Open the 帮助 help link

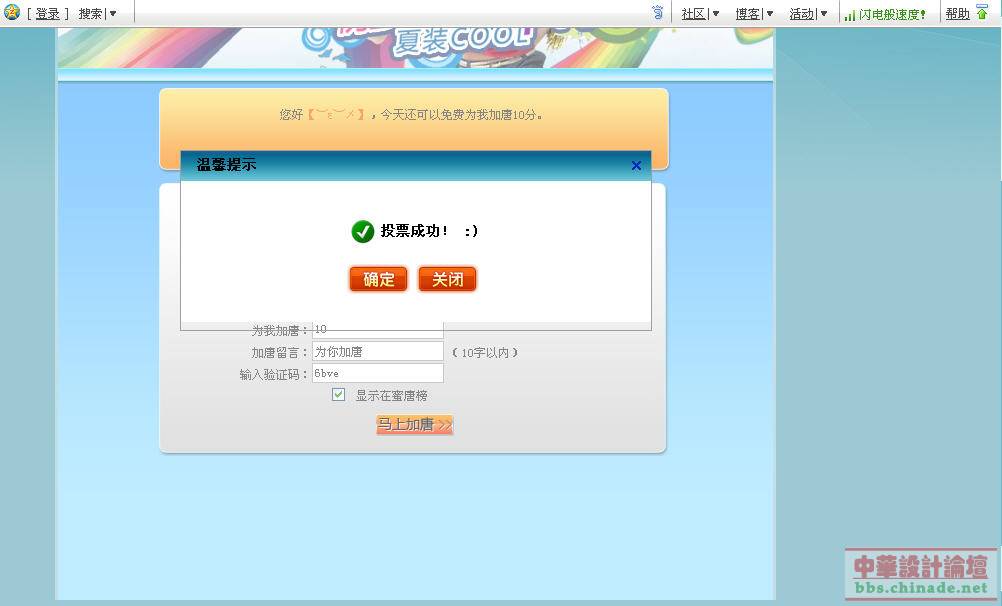coord(957,13)
